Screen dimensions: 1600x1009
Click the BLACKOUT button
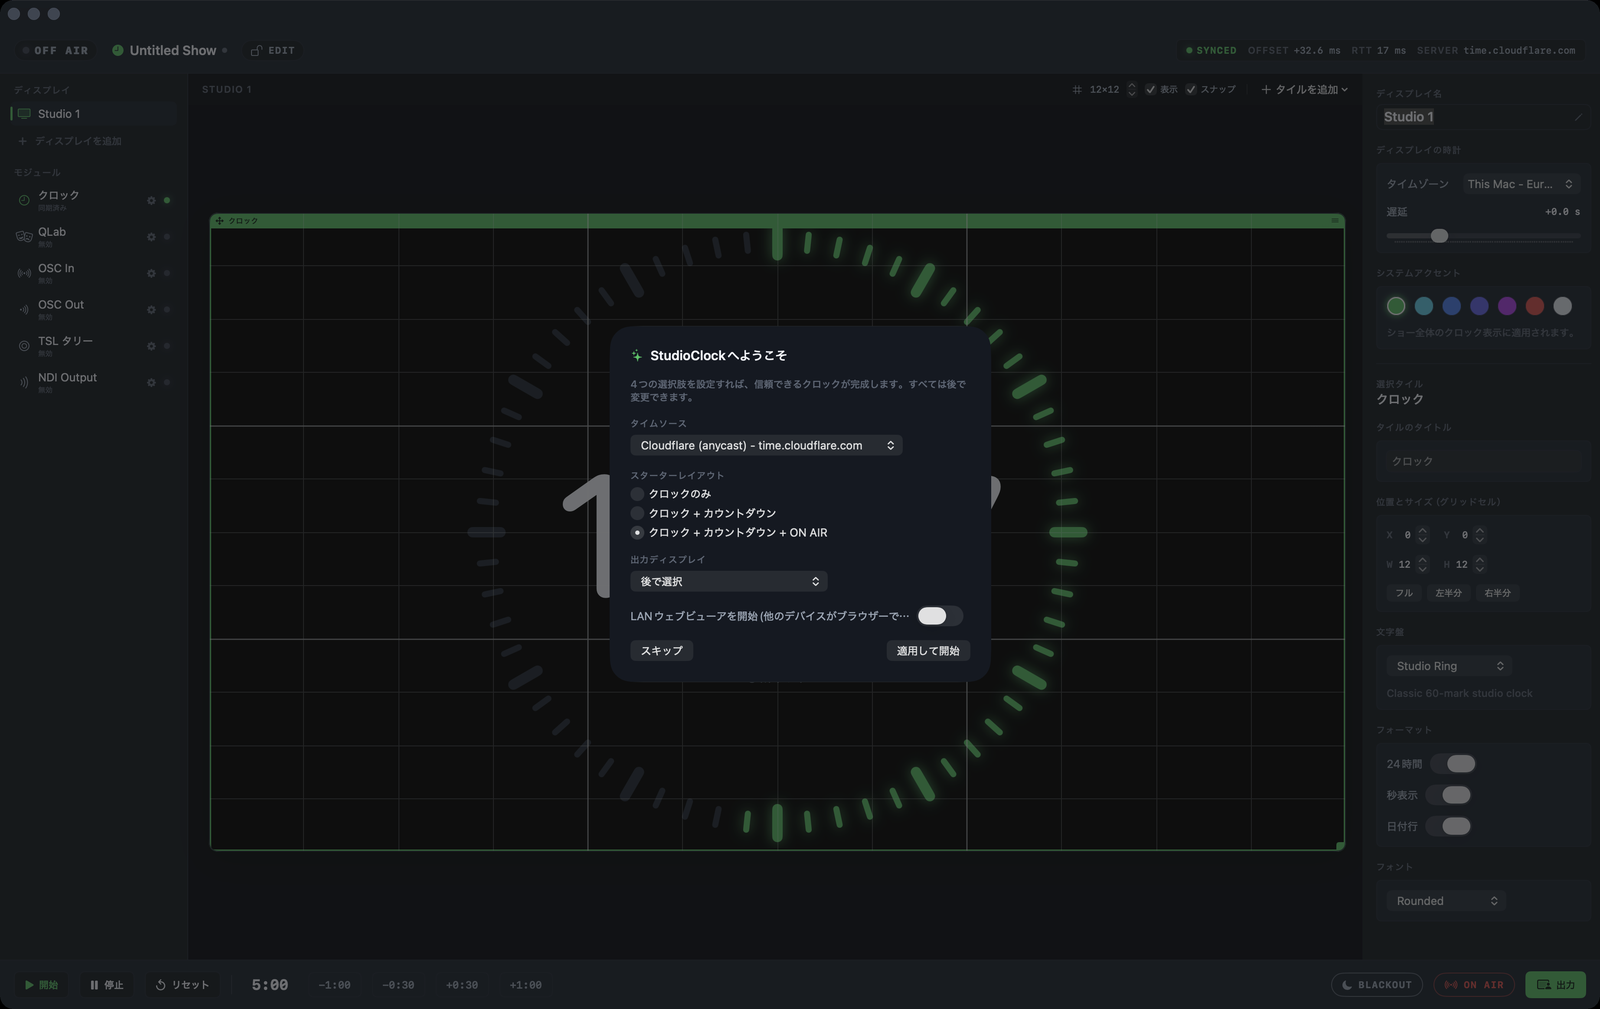1377,985
